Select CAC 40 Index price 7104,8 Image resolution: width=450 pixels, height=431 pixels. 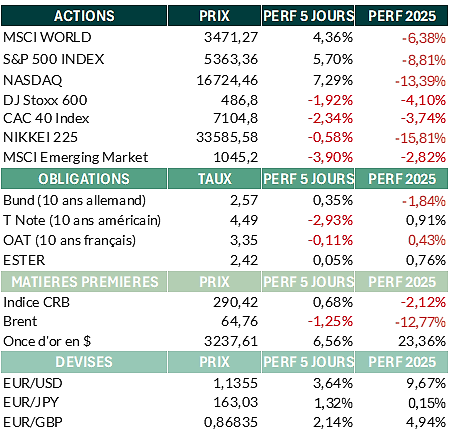point(236,118)
